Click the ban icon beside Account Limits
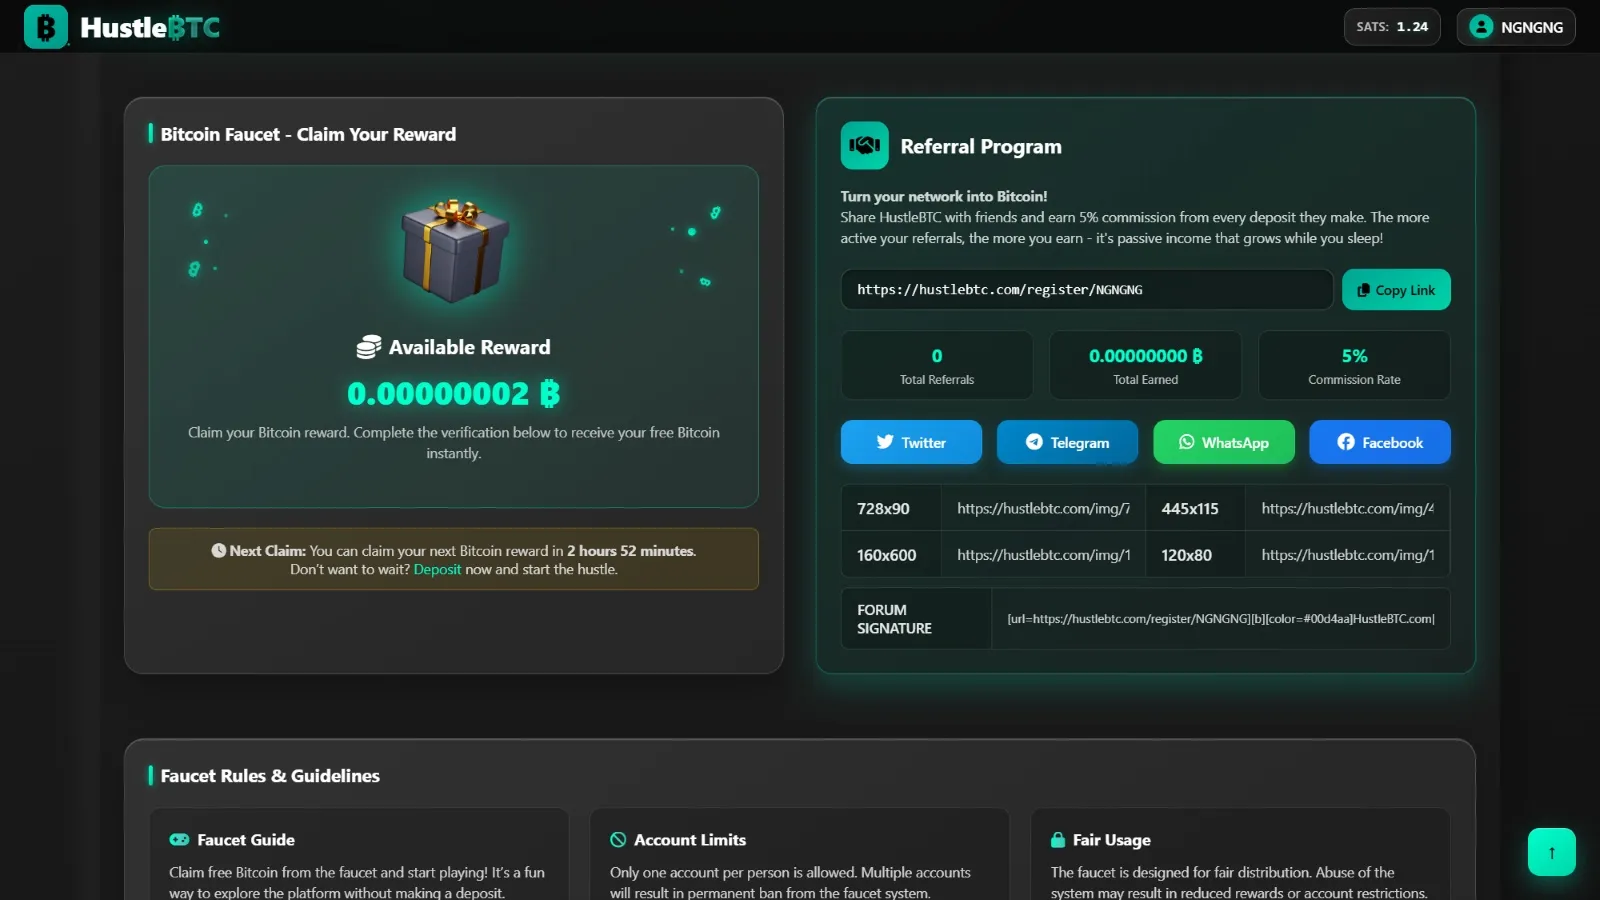The image size is (1600, 900). [x=618, y=840]
